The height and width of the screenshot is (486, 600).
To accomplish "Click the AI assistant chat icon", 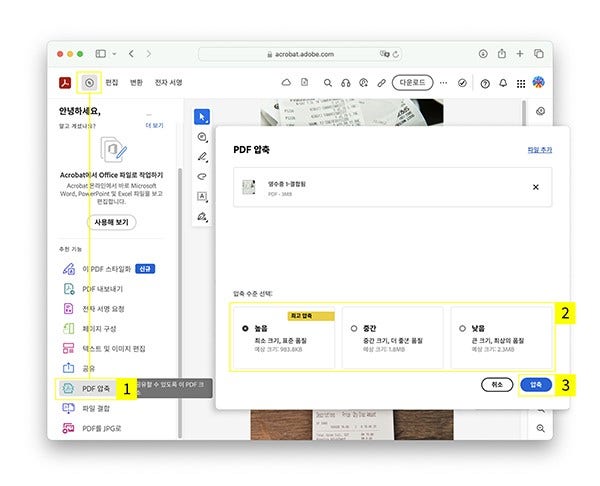I will [x=364, y=83].
